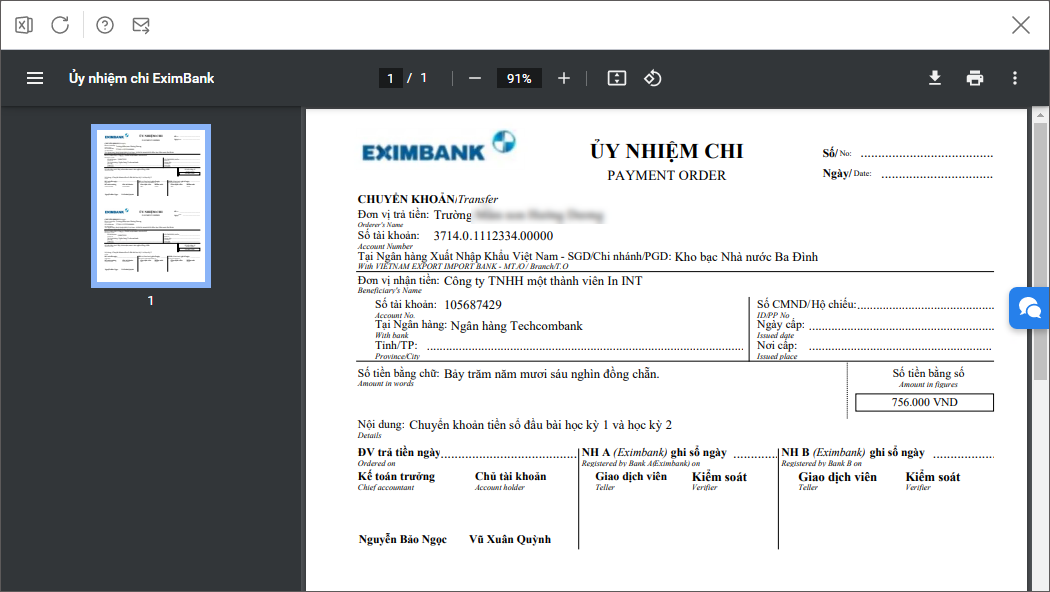Download the PDF file
Screen dimensions: 1050x592
click(x=935, y=78)
